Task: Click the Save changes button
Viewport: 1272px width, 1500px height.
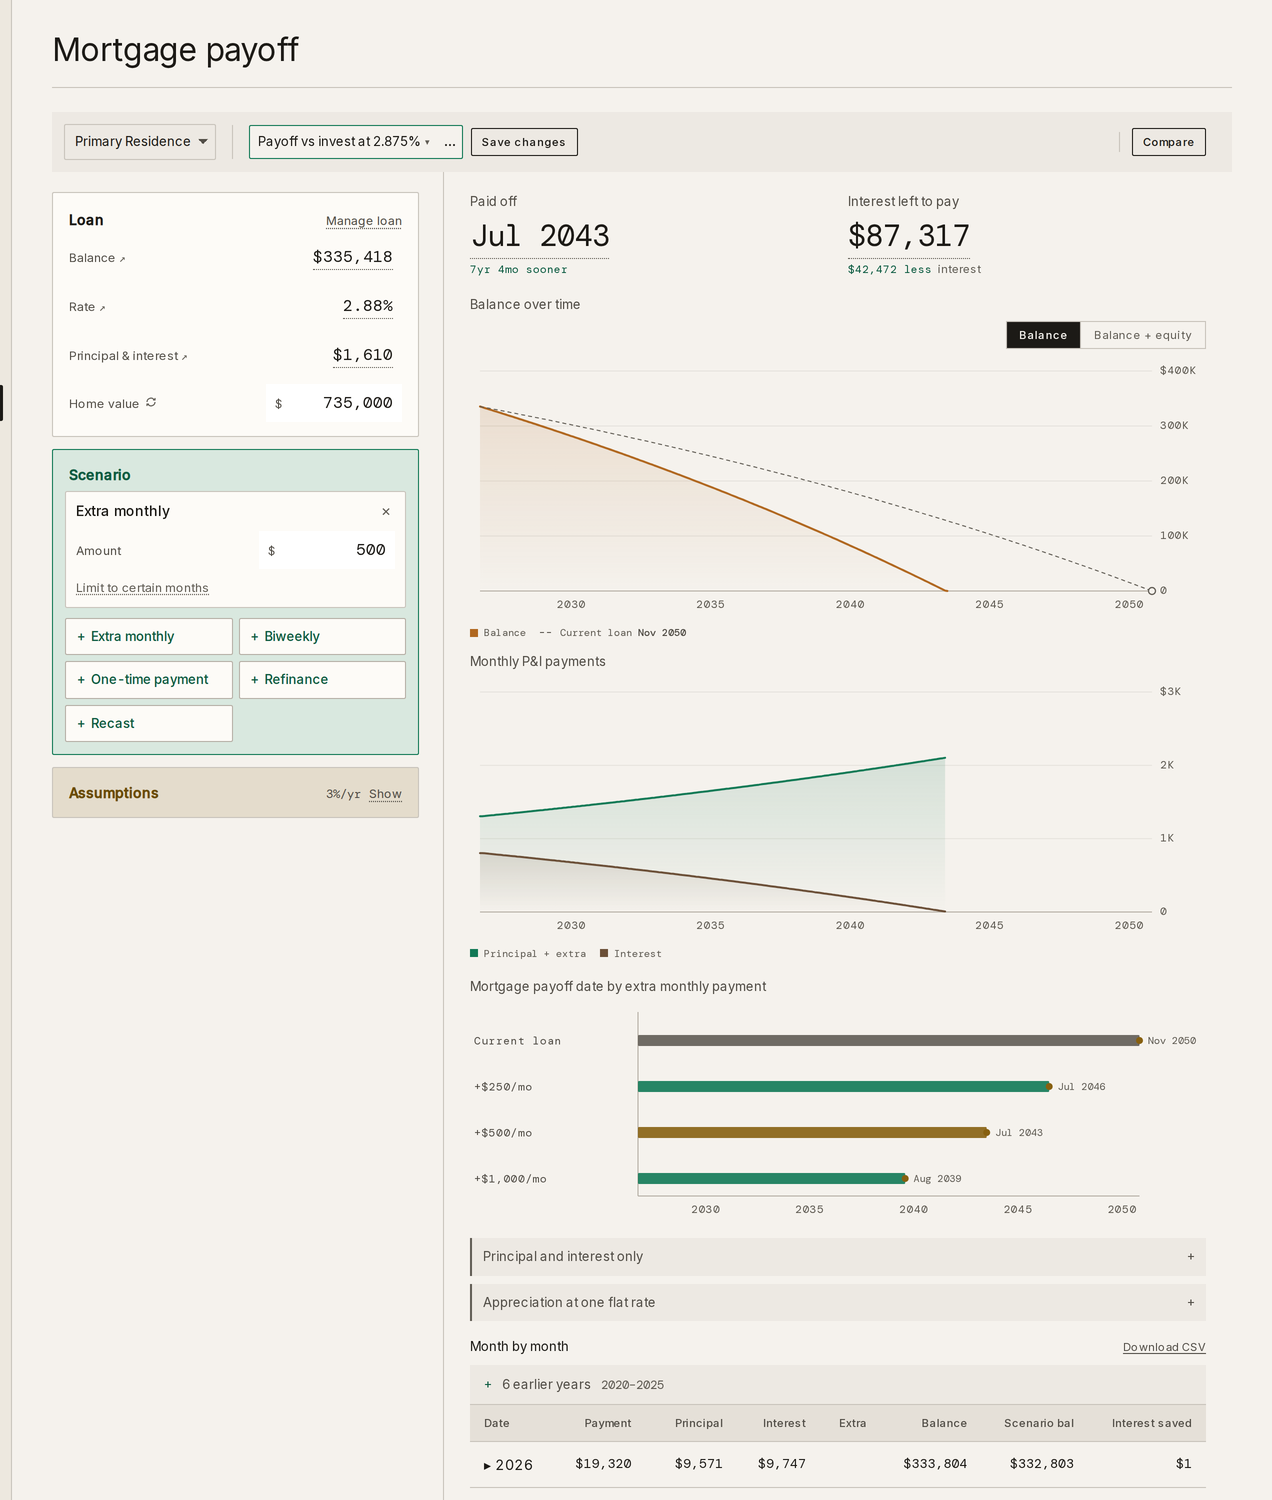Action: click(524, 142)
